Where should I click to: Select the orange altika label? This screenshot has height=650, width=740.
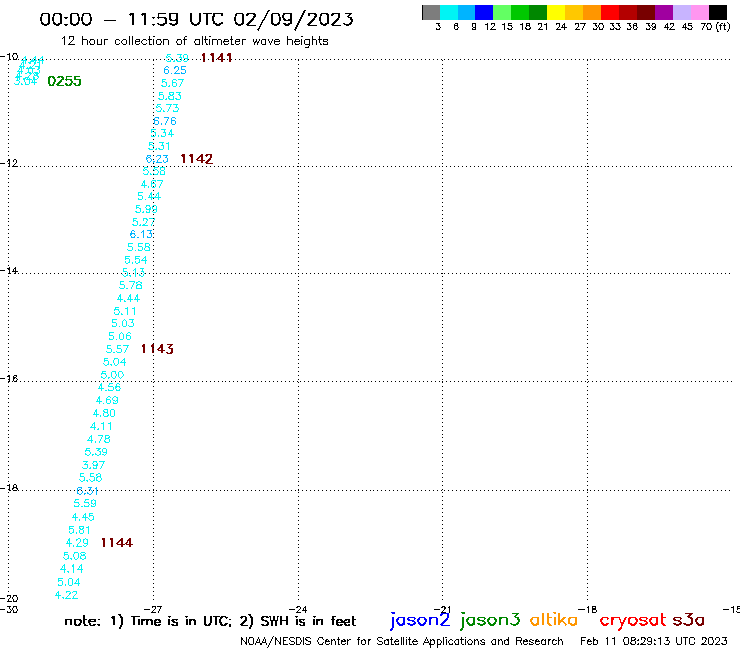click(x=553, y=620)
